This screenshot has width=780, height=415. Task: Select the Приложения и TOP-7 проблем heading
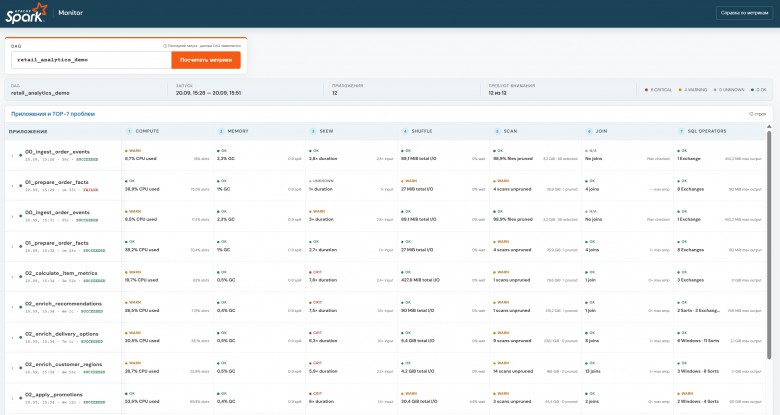pos(53,114)
